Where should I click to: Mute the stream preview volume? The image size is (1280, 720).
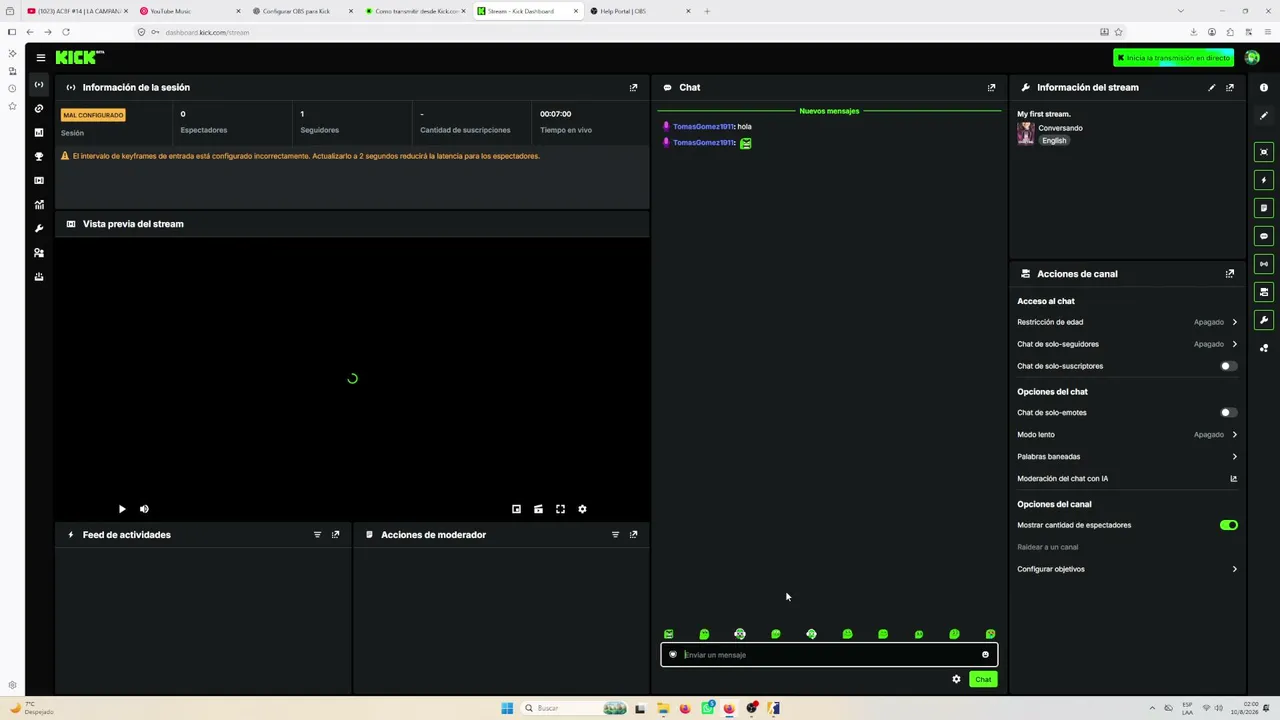[x=144, y=509]
